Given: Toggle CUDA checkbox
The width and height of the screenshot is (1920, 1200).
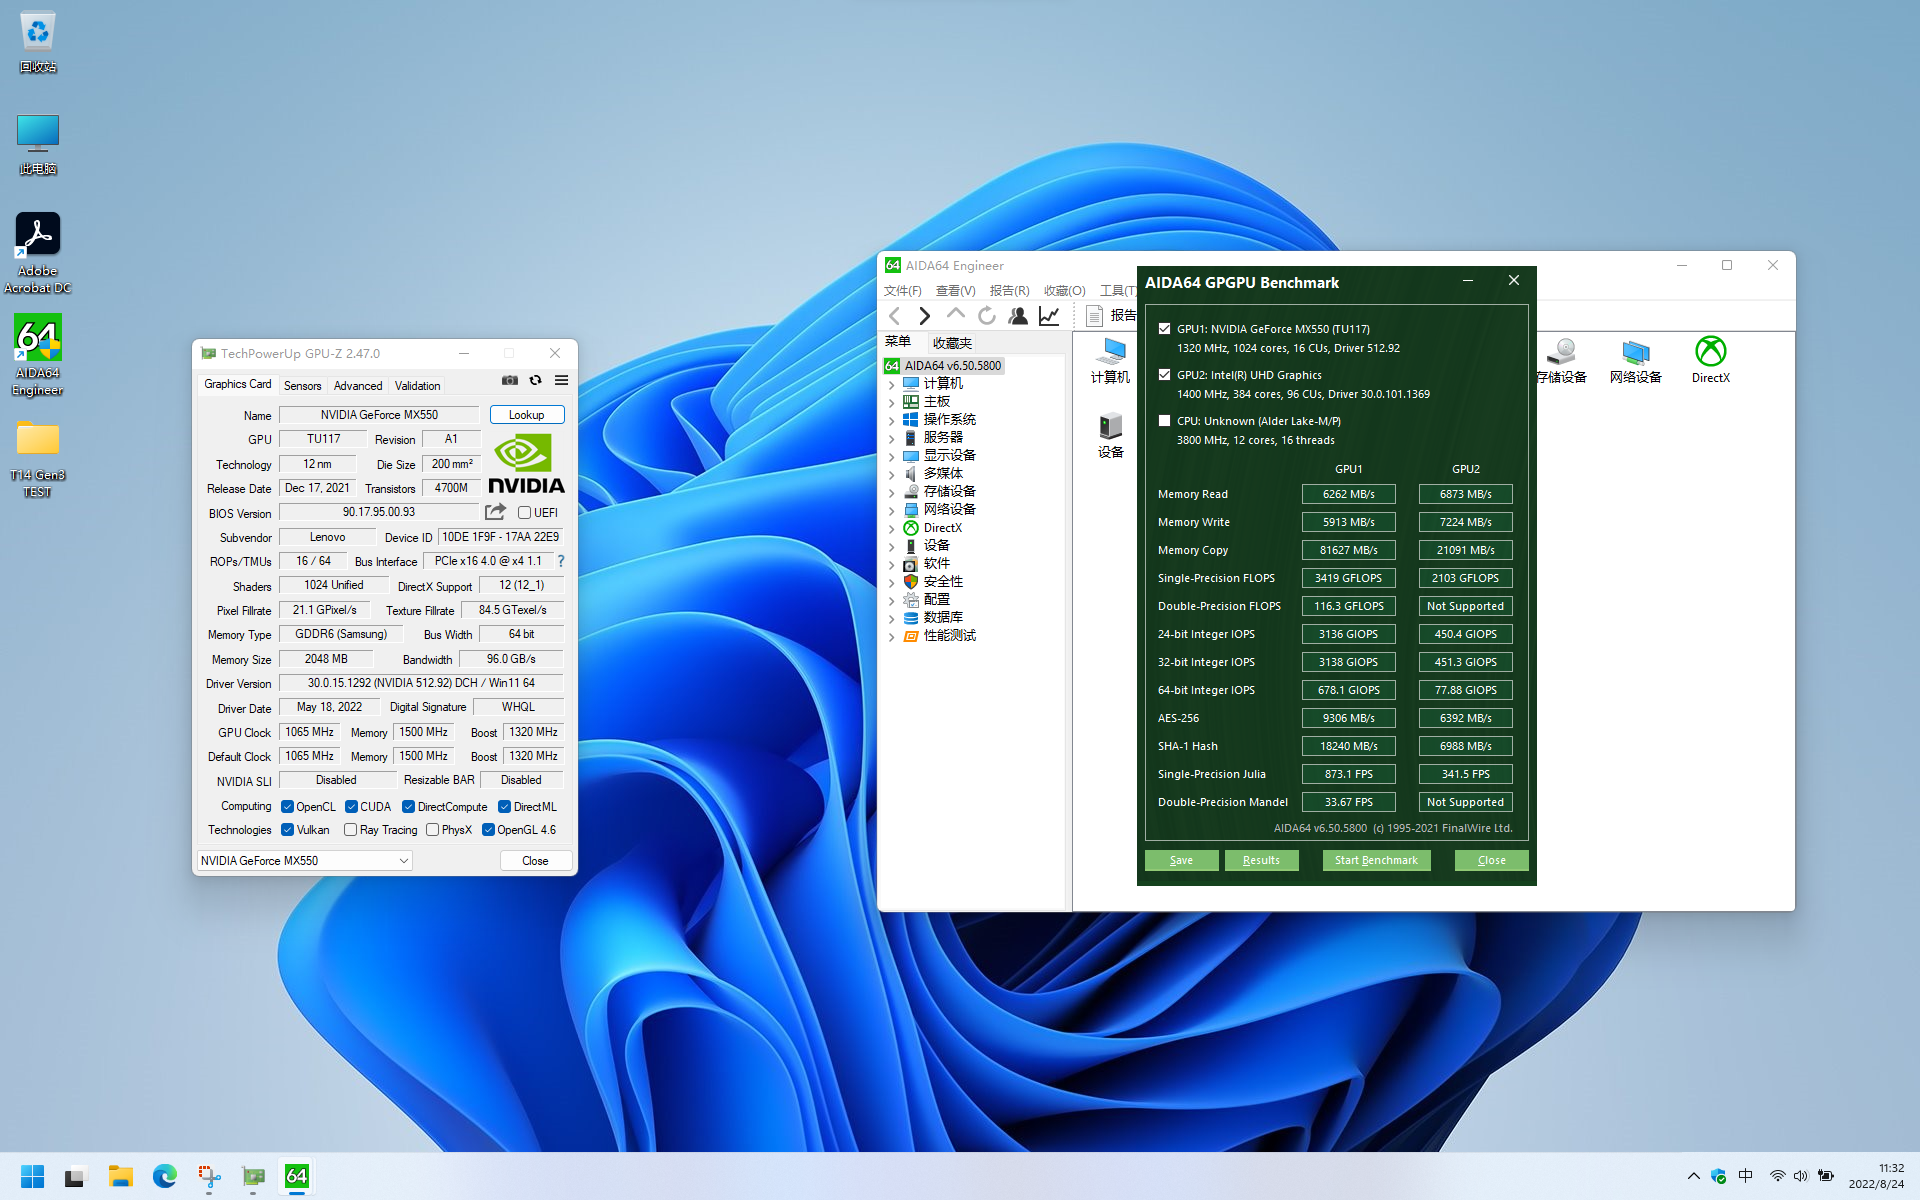Looking at the screenshot, I should click(351, 807).
